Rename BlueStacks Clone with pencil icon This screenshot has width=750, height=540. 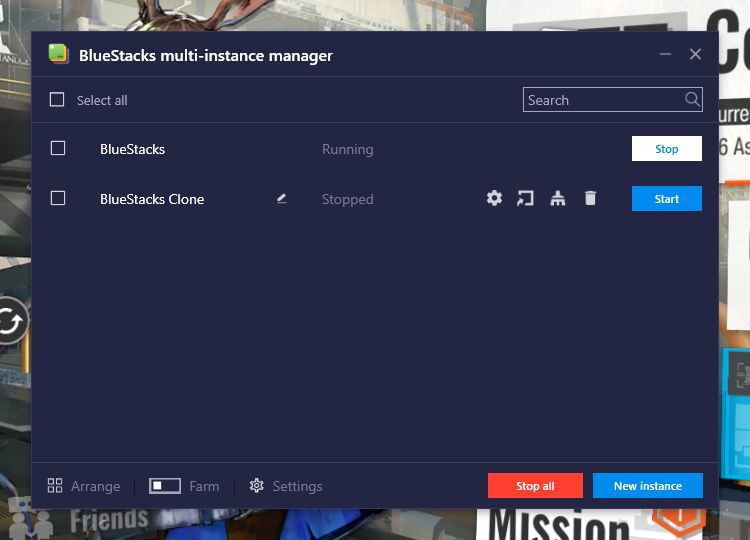282,198
